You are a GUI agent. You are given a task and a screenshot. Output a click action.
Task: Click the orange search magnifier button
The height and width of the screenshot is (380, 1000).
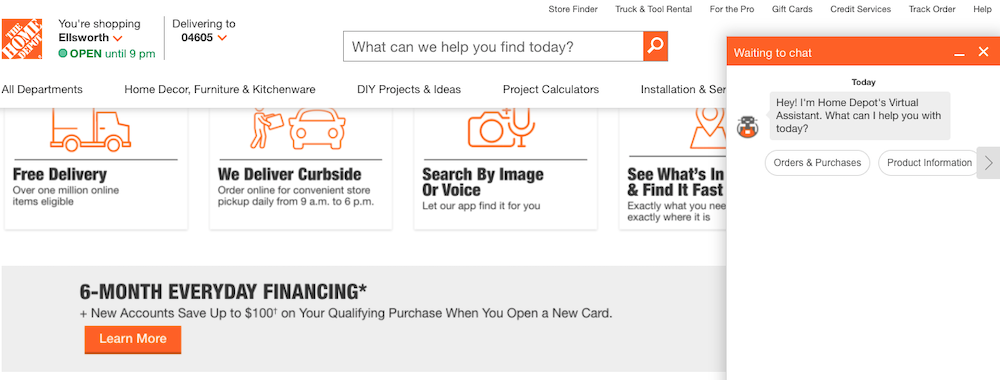click(655, 46)
